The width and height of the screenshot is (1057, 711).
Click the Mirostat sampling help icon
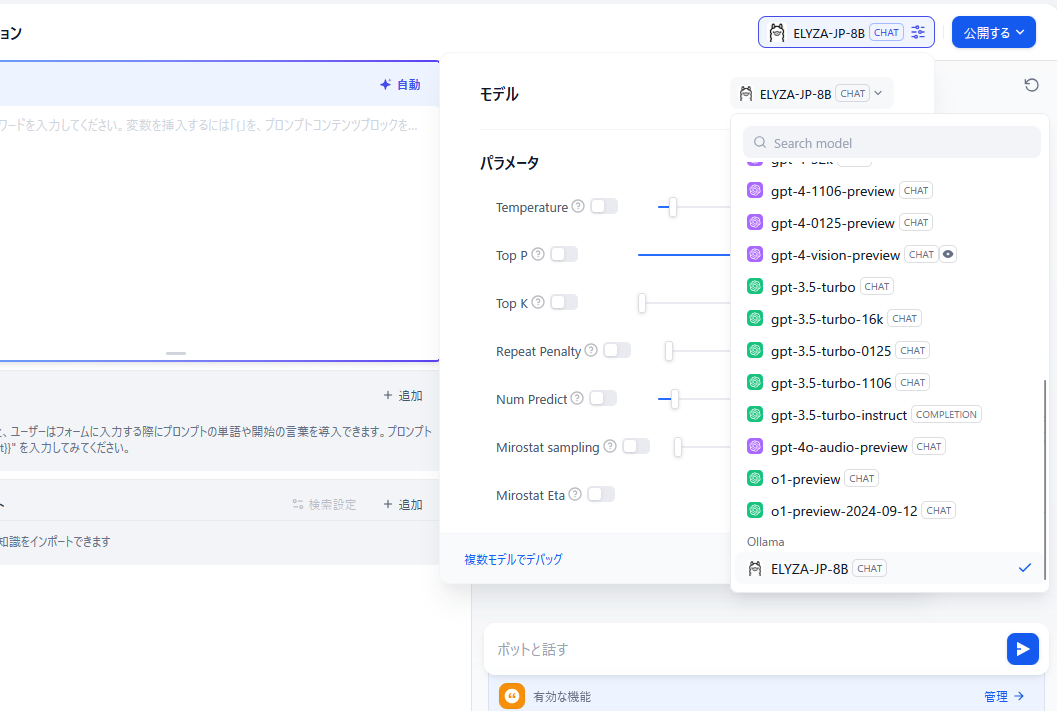coord(610,446)
